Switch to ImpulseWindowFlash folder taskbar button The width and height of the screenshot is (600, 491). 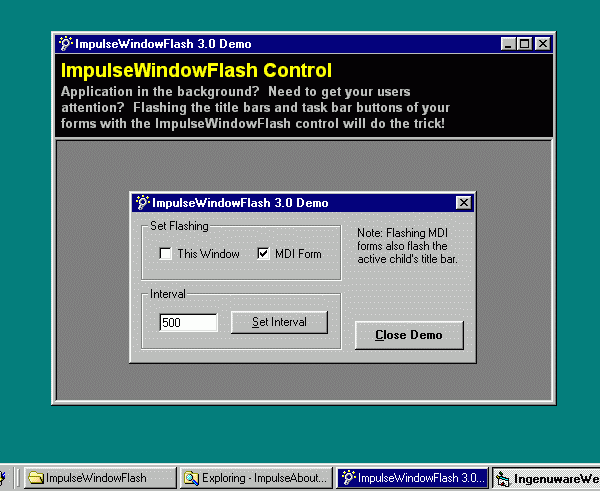point(100,478)
